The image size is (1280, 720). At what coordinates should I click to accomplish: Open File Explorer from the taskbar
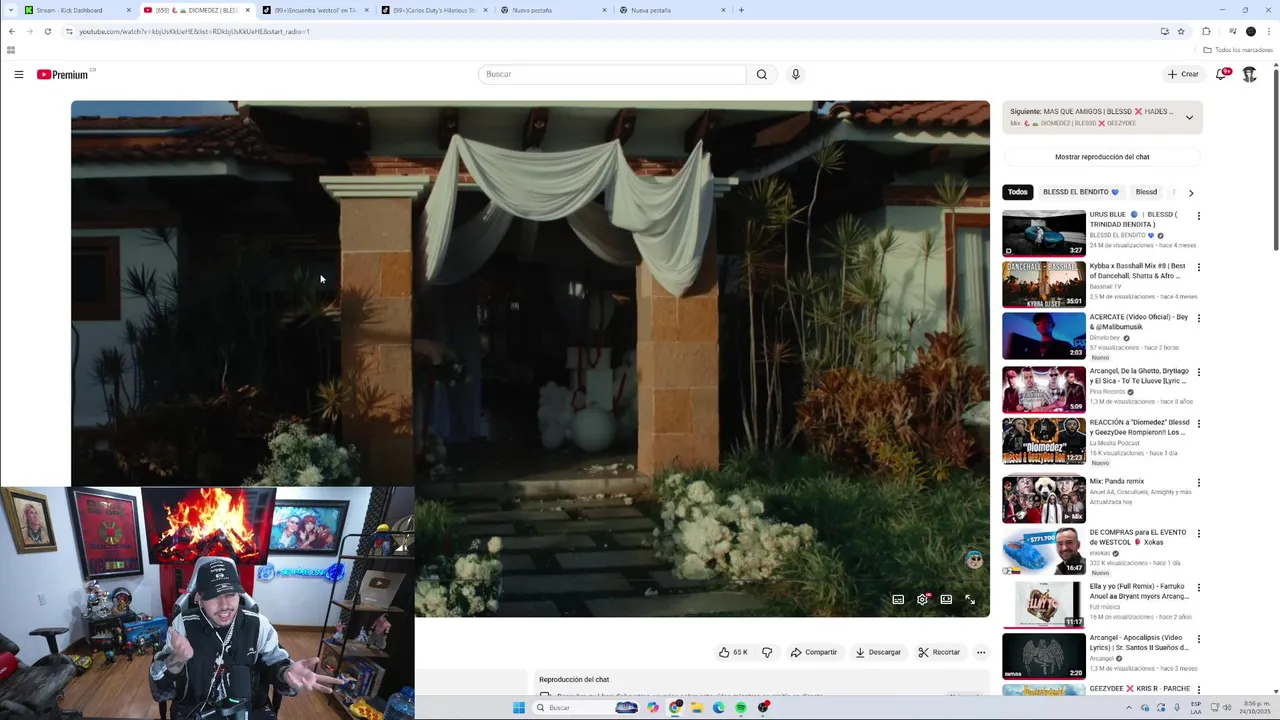(697, 708)
